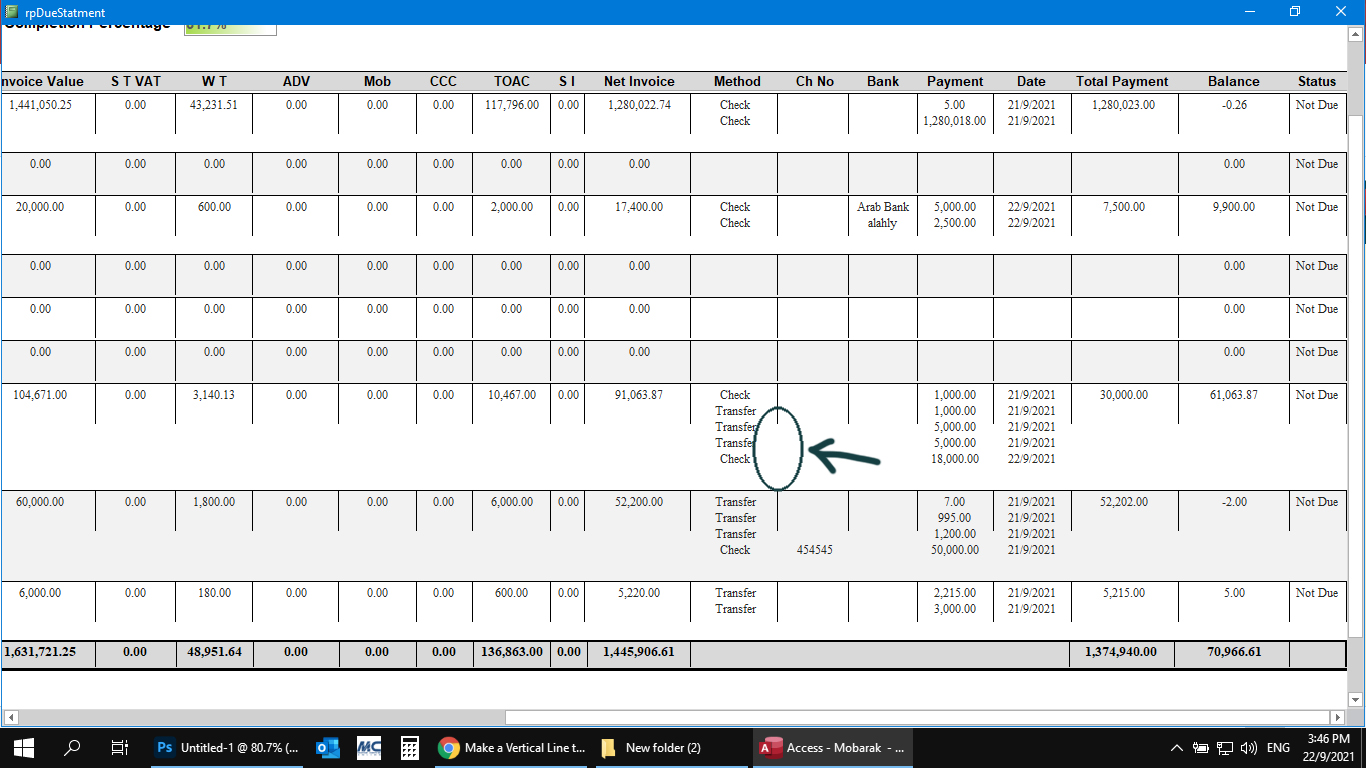Click the 'ADV' column header
1366x768 pixels.
(x=296, y=81)
